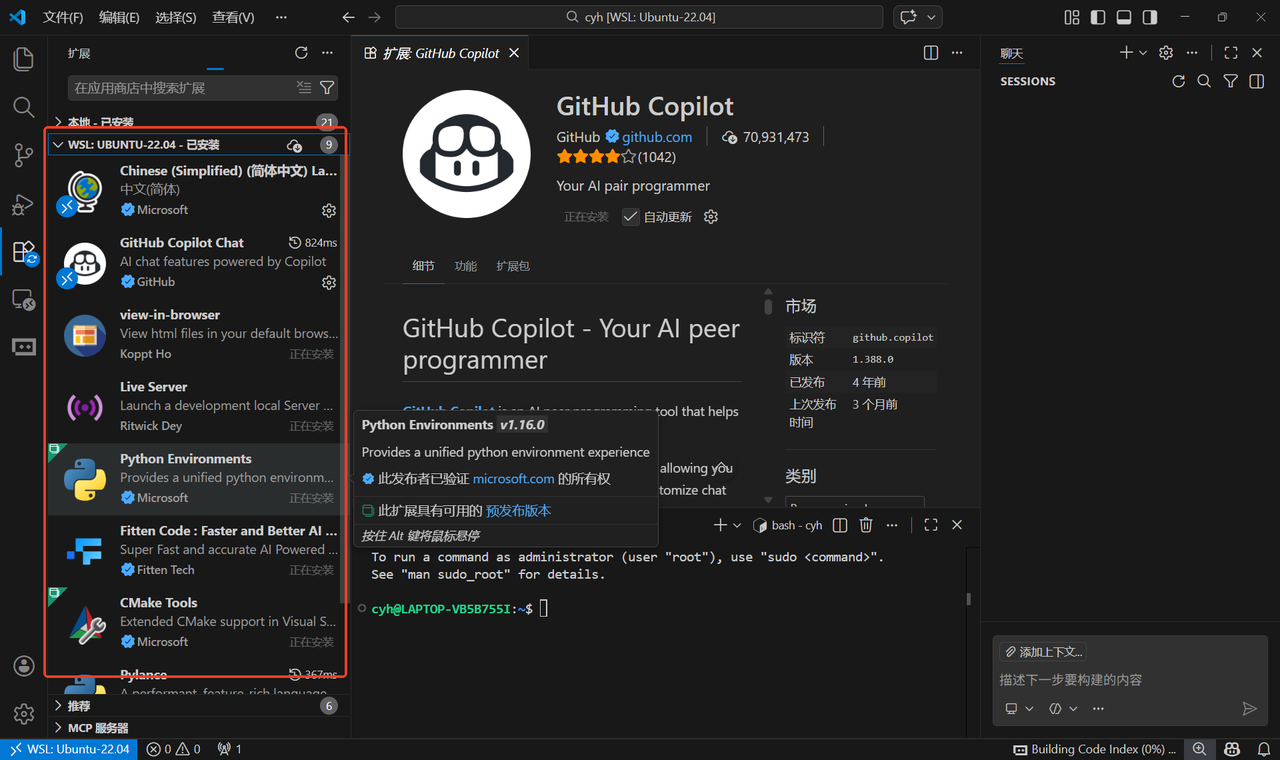1280x760 pixels.
Task: Open chat settings gear
Action: (x=1166, y=53)
